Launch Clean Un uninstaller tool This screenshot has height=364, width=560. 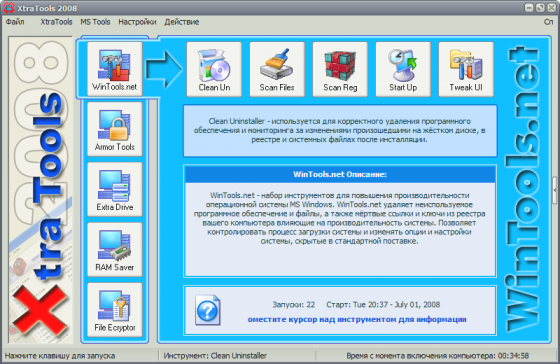214,69
